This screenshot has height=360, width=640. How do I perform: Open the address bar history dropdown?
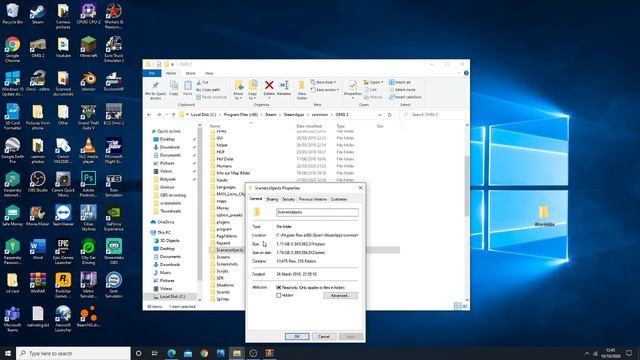coord(380,115)
